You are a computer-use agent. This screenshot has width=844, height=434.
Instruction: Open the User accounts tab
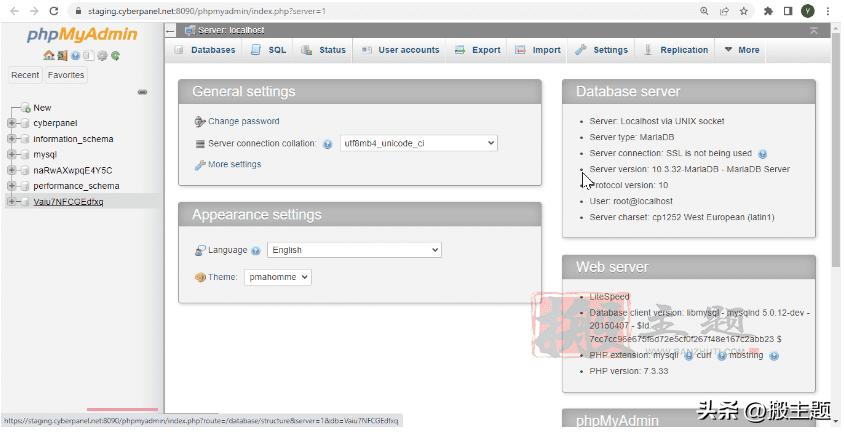400,50
